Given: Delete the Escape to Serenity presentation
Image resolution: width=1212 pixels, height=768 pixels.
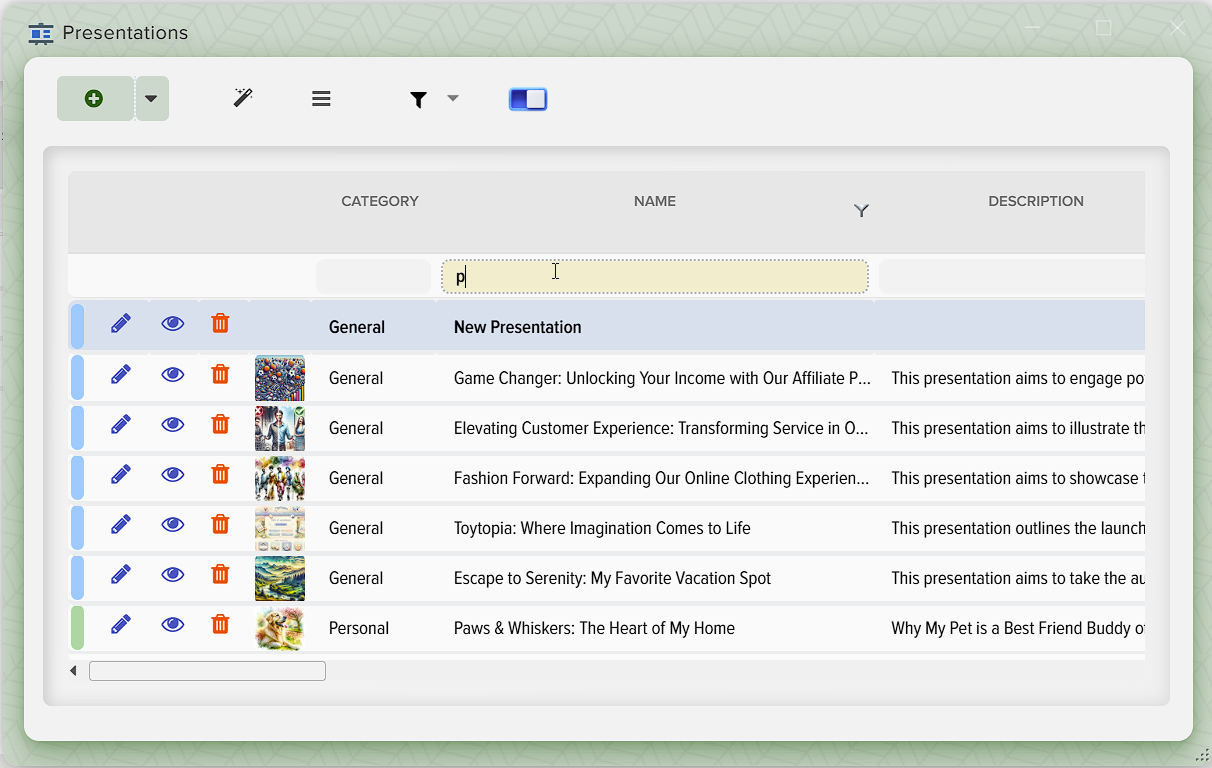Looking at the screenshot, I should [221, 574].
